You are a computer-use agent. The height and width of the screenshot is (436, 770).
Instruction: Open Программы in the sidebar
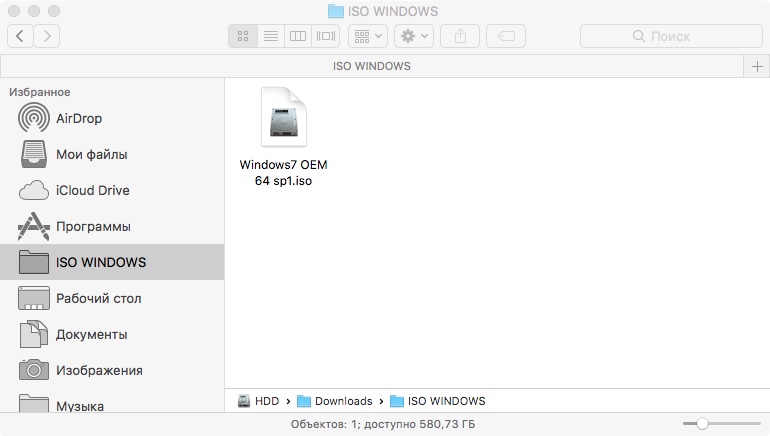(112, 226)
